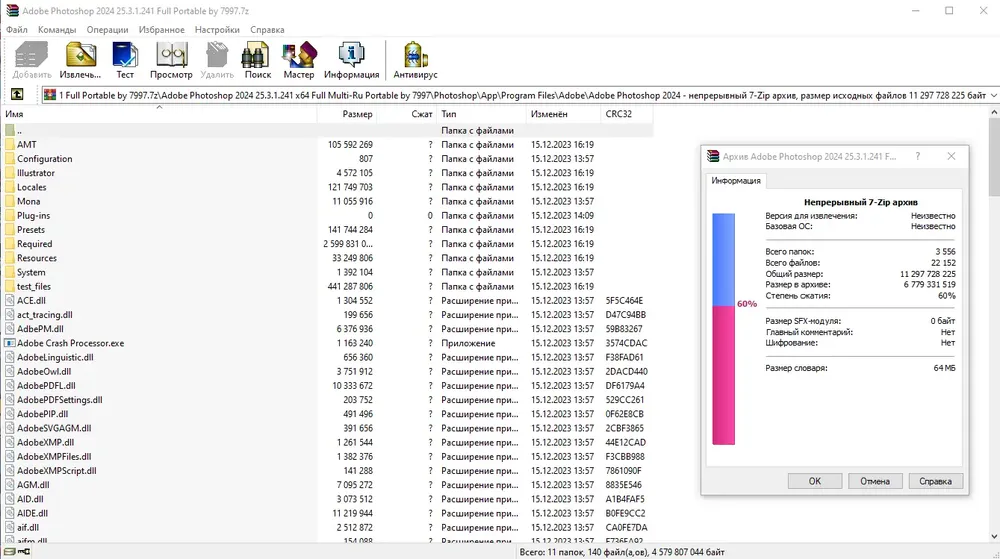Click OK in the archive dialog
Image resolution: width=1000 pixels, height=559 pixels.
[814, 481]
